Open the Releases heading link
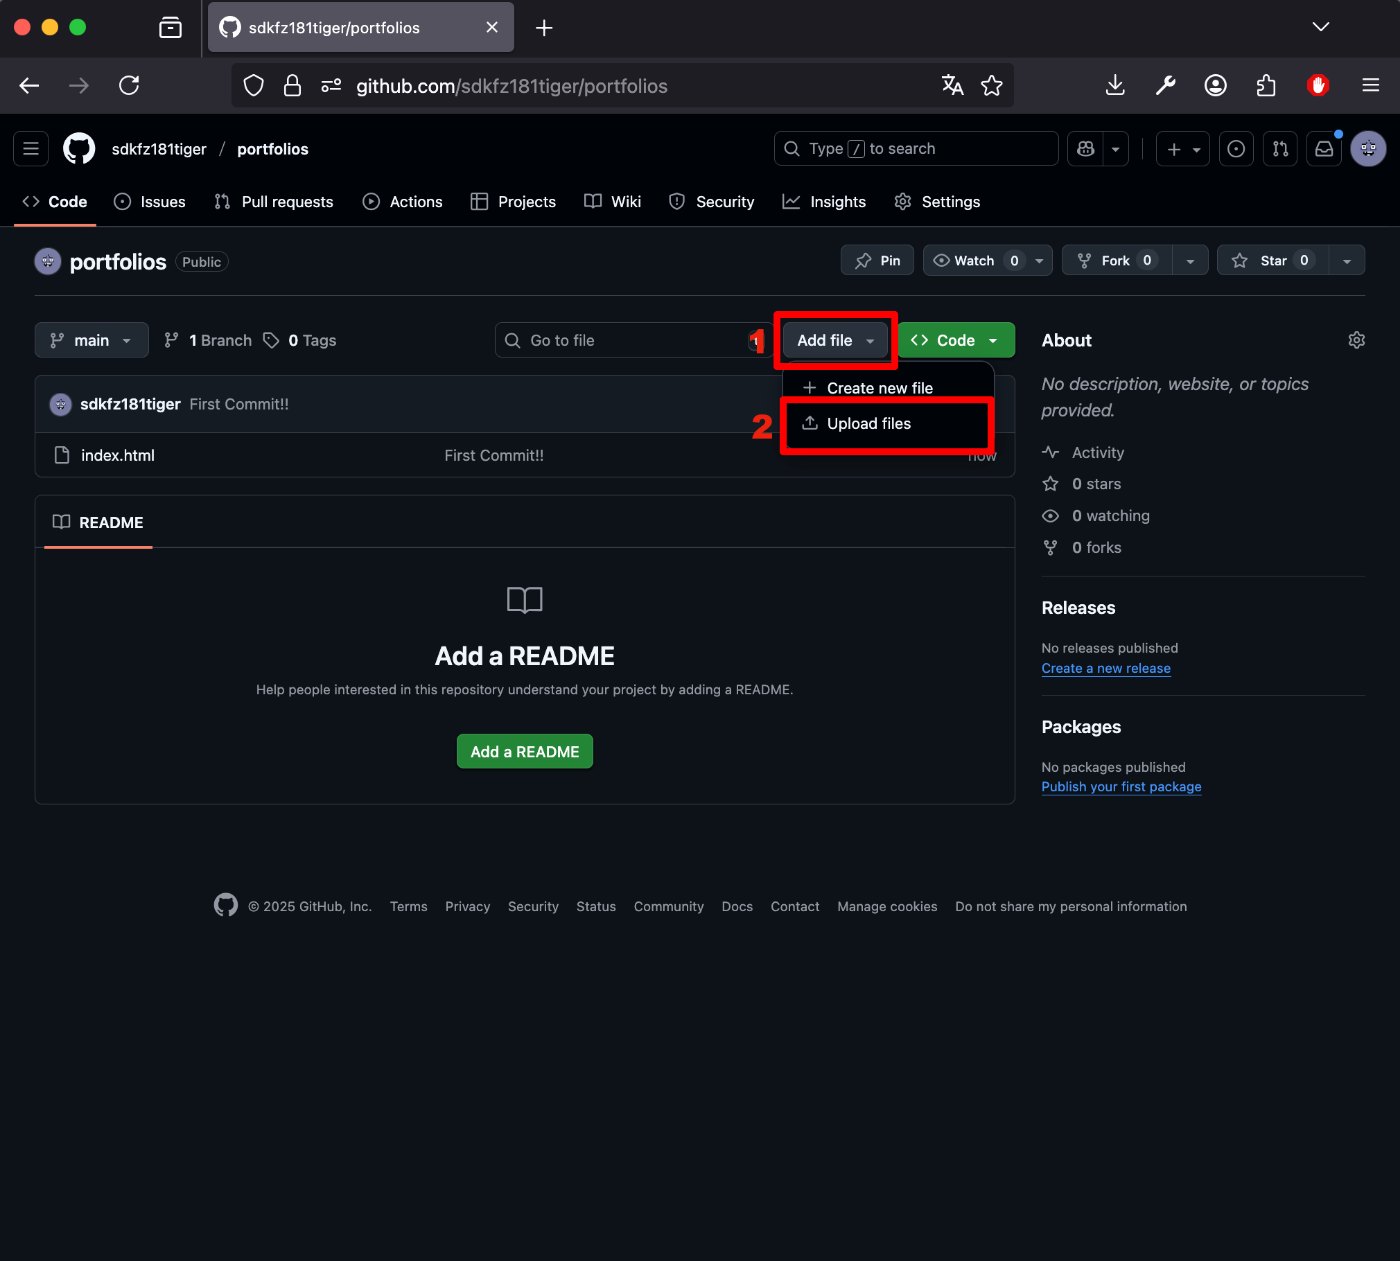This screenshot has width=1400, height=1261. tap(1078, 608)
